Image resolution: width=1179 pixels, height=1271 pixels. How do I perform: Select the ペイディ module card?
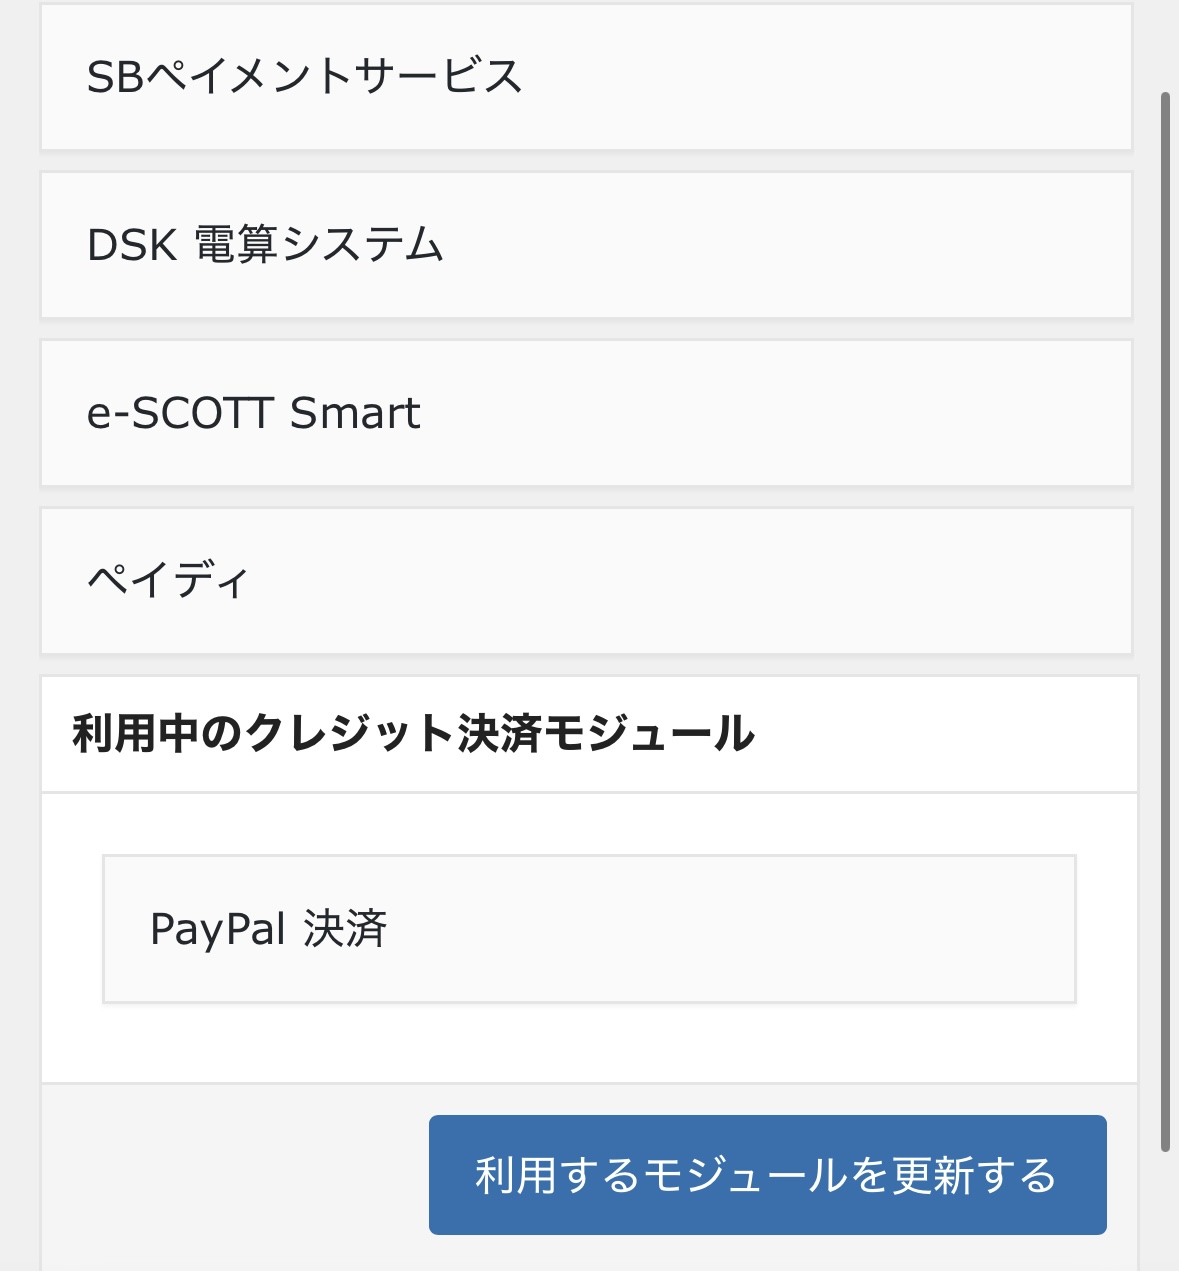click(x=586, y=581)
